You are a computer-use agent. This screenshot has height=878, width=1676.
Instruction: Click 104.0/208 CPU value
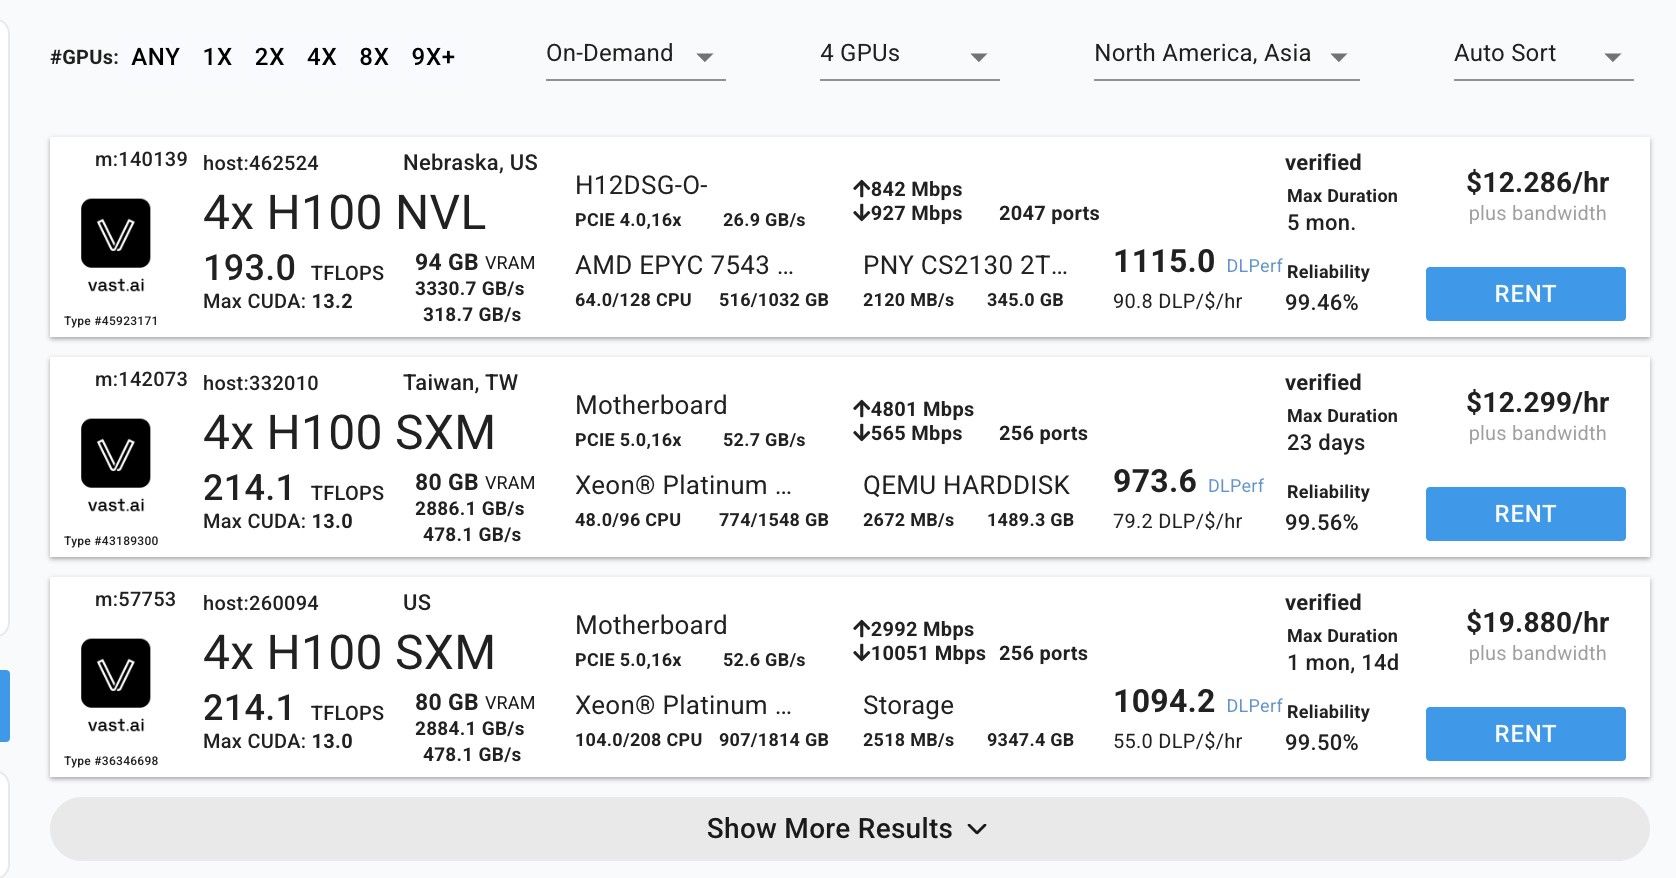point(639,740)
